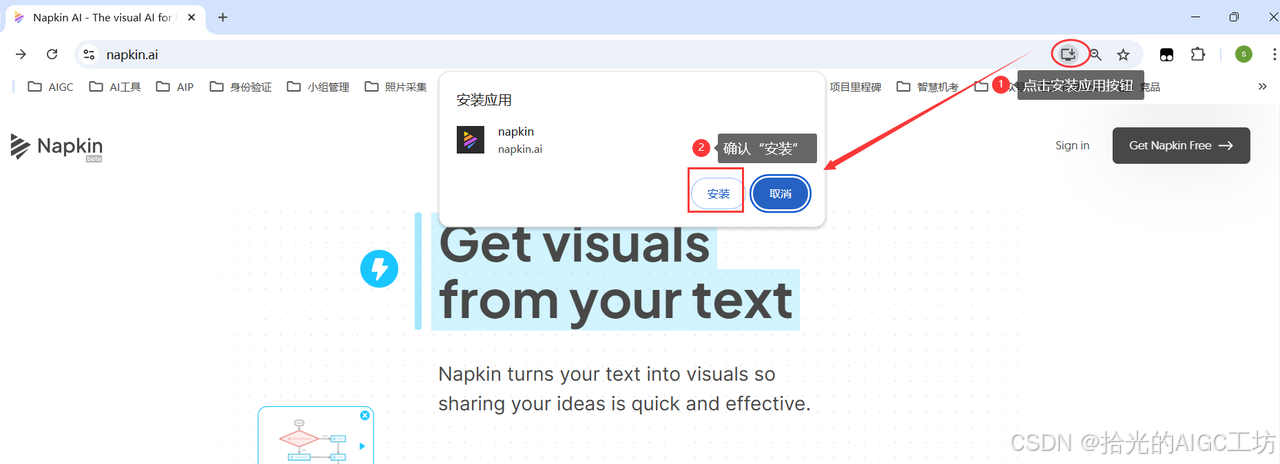Open the 智慧机考 bookmark folder
The height and width of the screenshot is (464, 1280).
point(928,87)
